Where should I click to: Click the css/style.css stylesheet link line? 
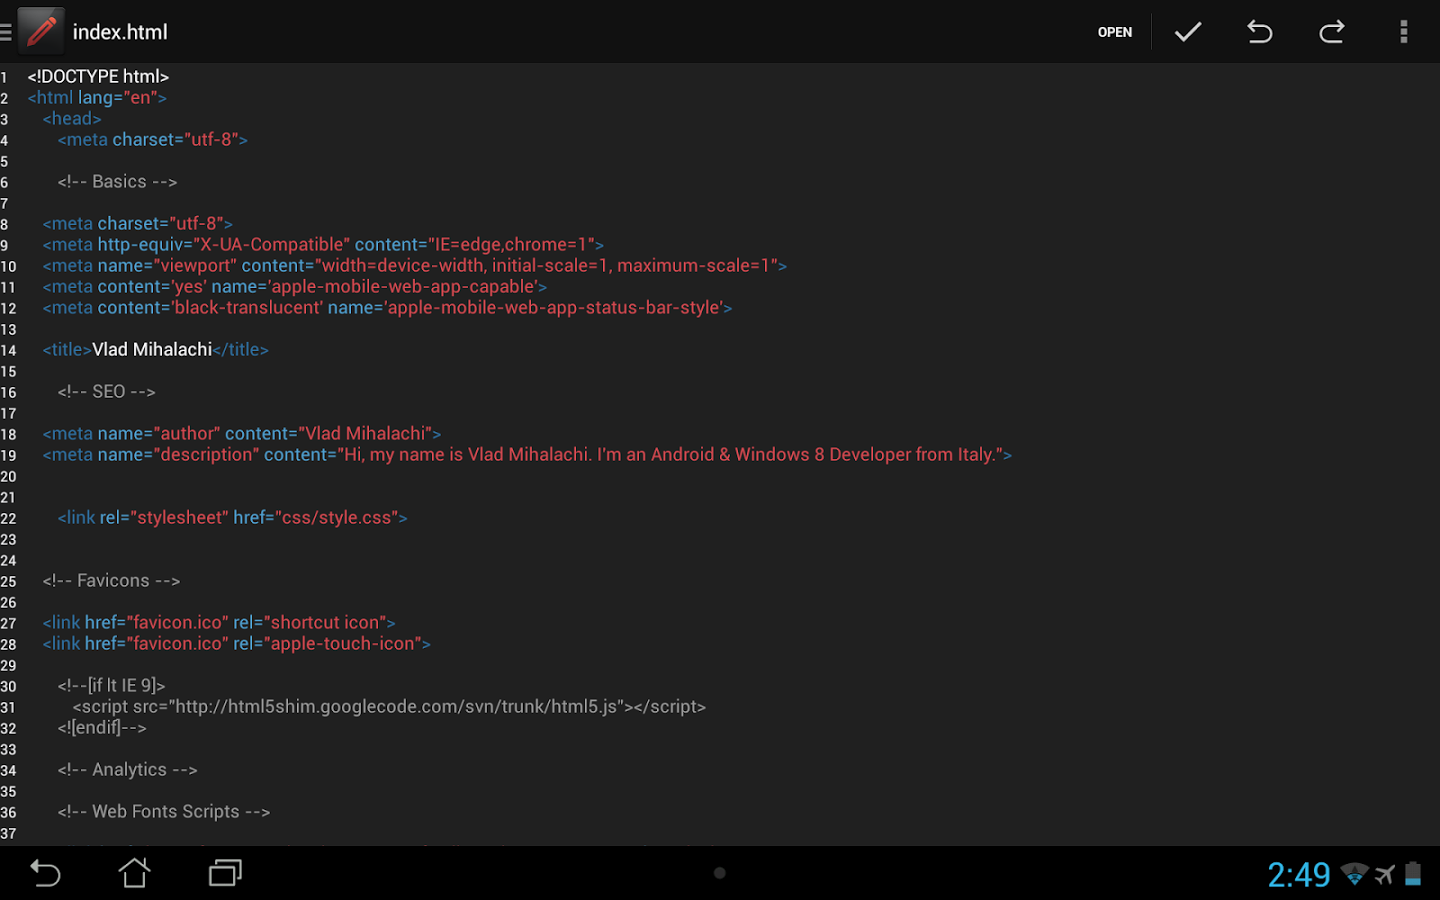point(232,517)
